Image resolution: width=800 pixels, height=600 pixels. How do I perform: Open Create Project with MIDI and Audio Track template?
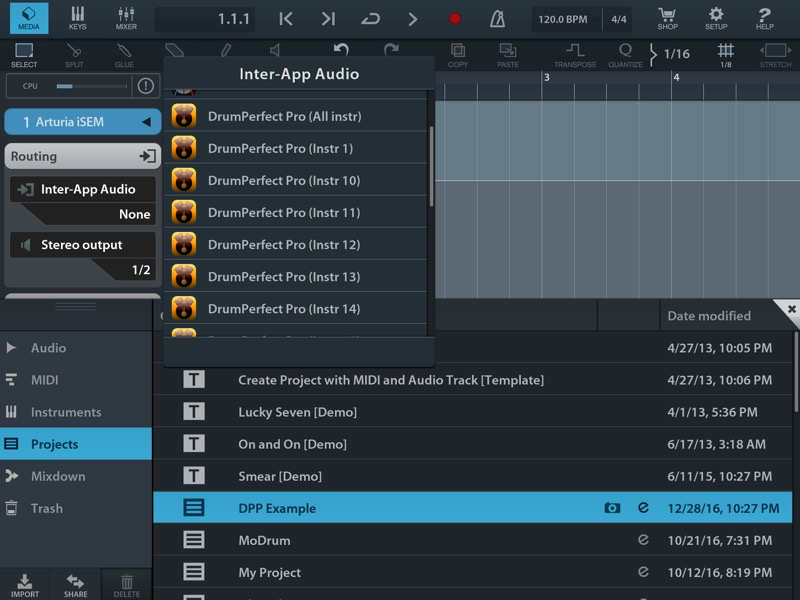coord(472,380)
